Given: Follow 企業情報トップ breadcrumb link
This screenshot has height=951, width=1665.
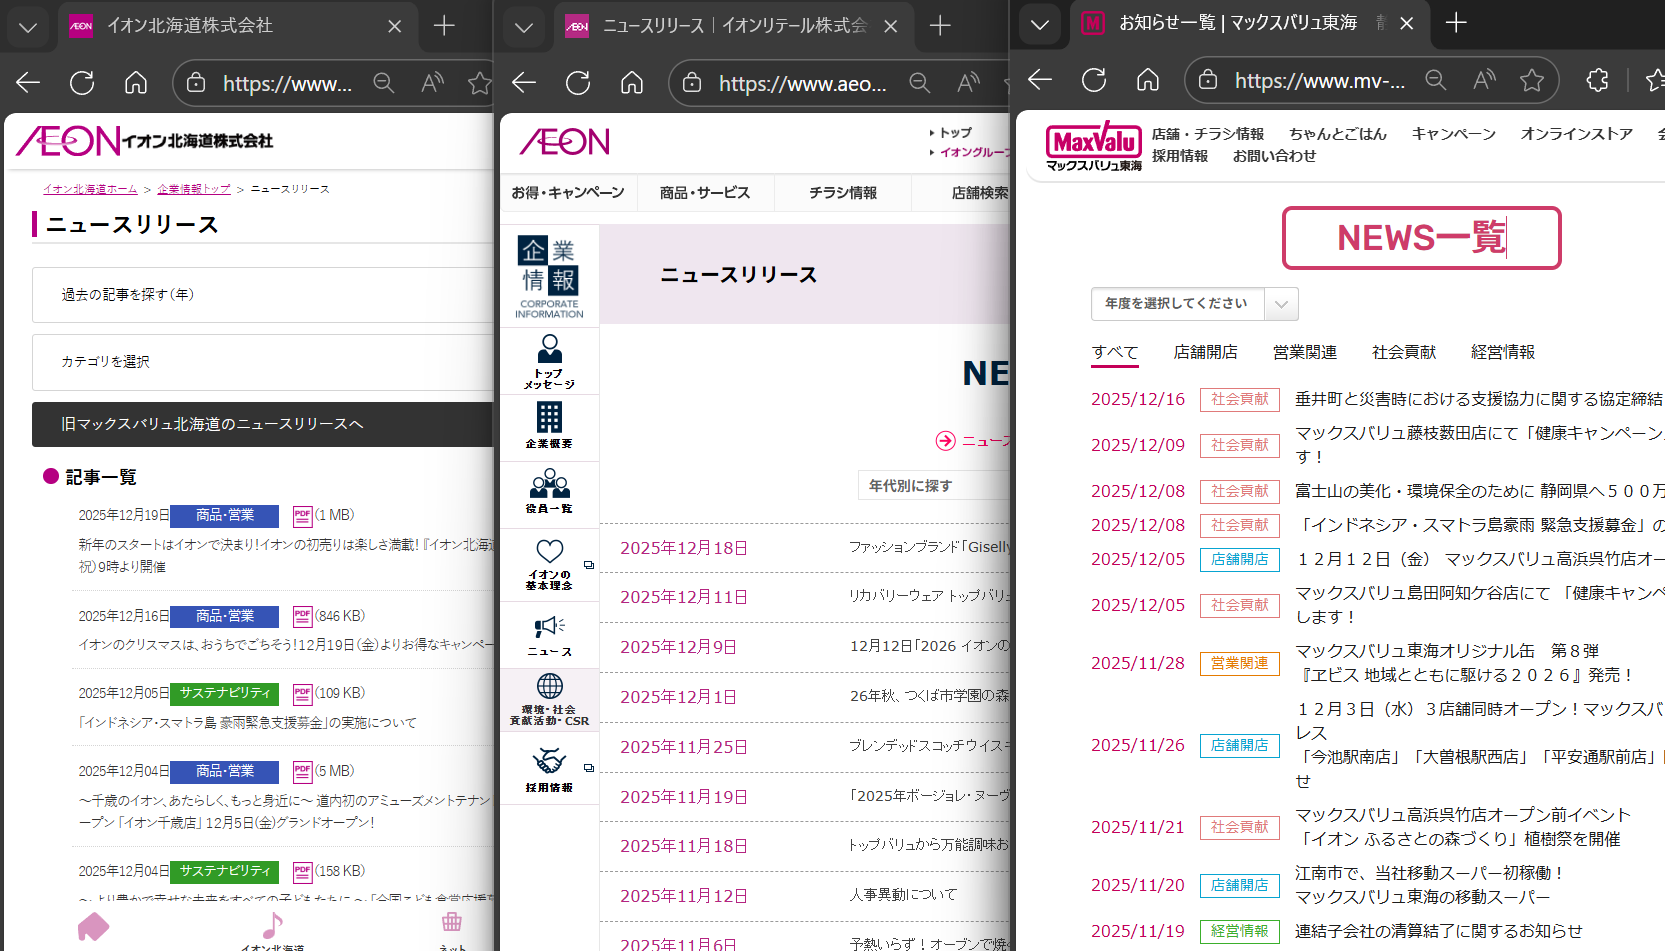Looking at the screenshot, I should [x=194, y=189].
